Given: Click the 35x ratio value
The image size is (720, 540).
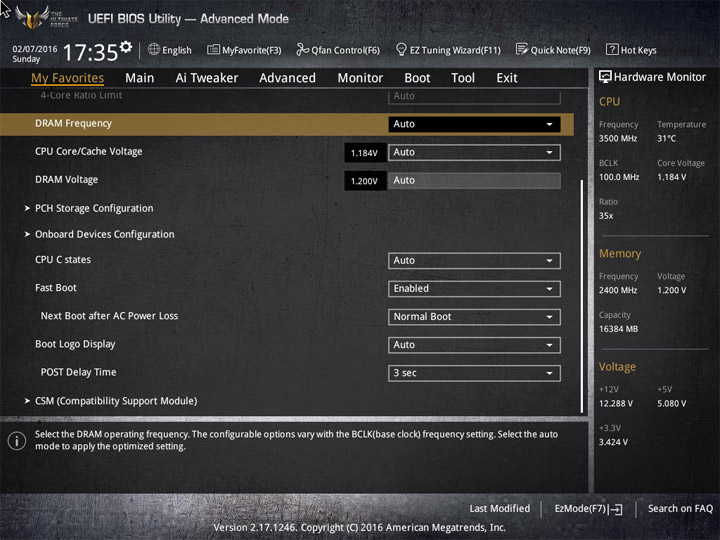Looking at the screenshot, I should (x=606, y=215).
